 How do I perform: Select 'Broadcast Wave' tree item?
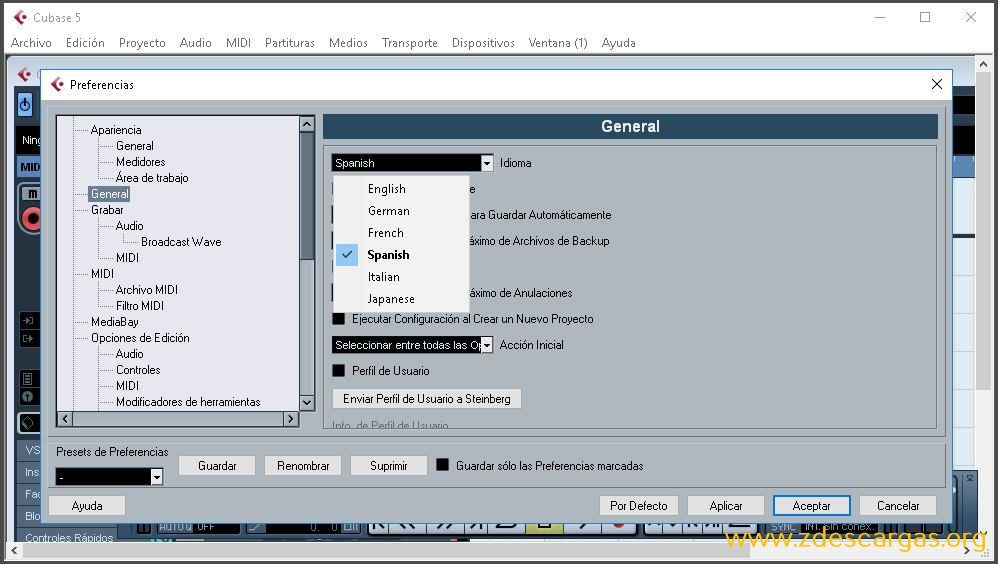tap(181, 242)
